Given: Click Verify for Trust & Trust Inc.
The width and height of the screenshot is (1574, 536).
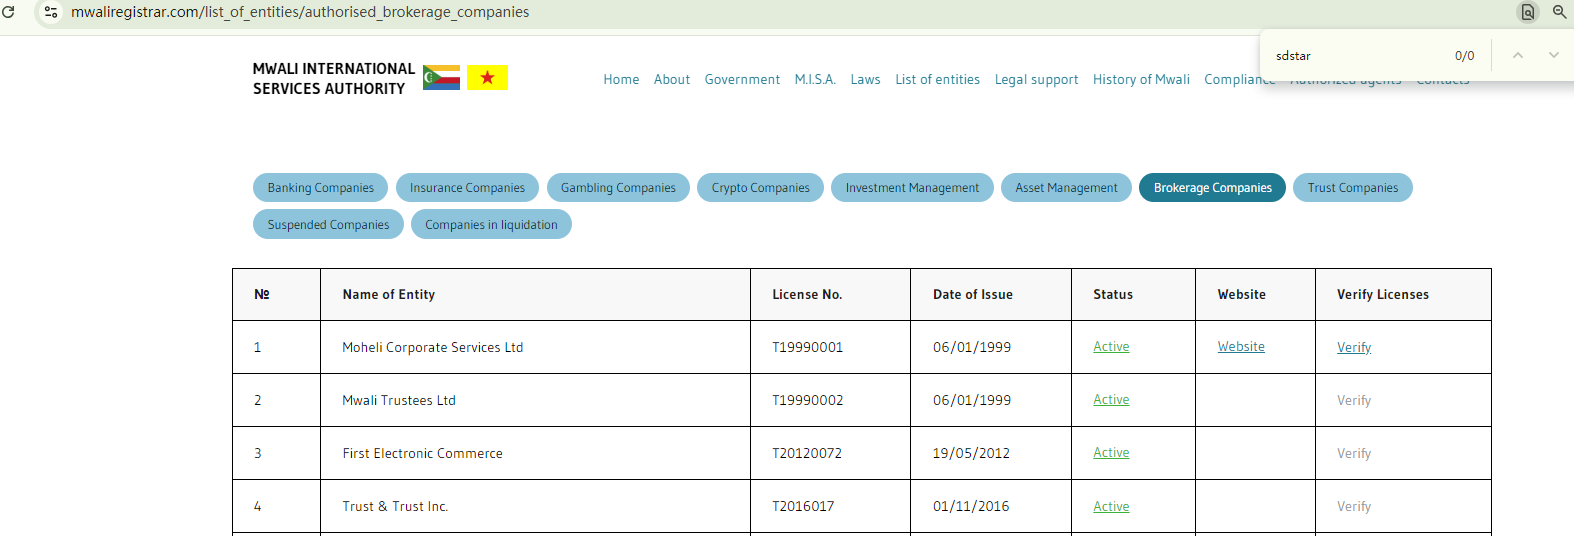Looking at the screenshot, I should 1354,507.
